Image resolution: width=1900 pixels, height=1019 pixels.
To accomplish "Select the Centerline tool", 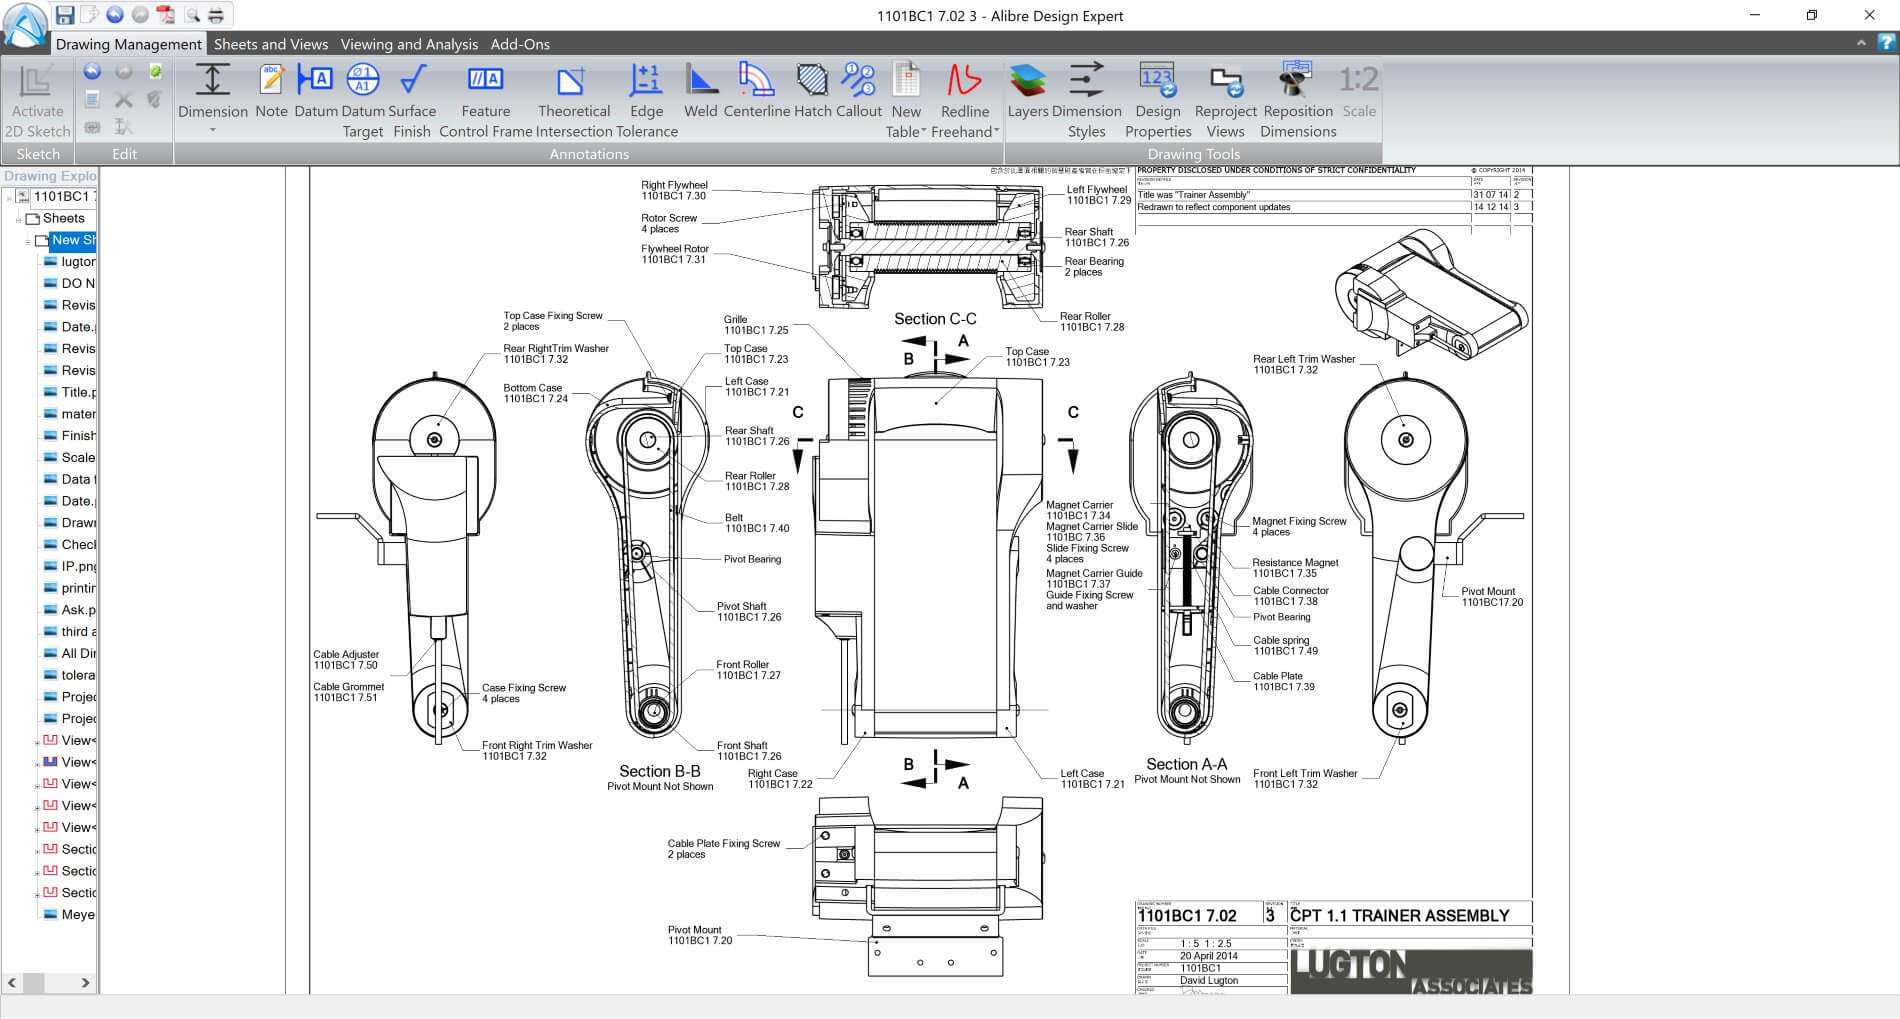I will [757, 92].
